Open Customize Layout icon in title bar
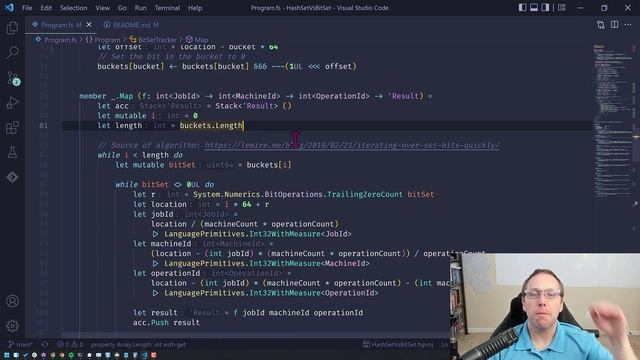This screenshot has height=360, width=640. (562, 8)
